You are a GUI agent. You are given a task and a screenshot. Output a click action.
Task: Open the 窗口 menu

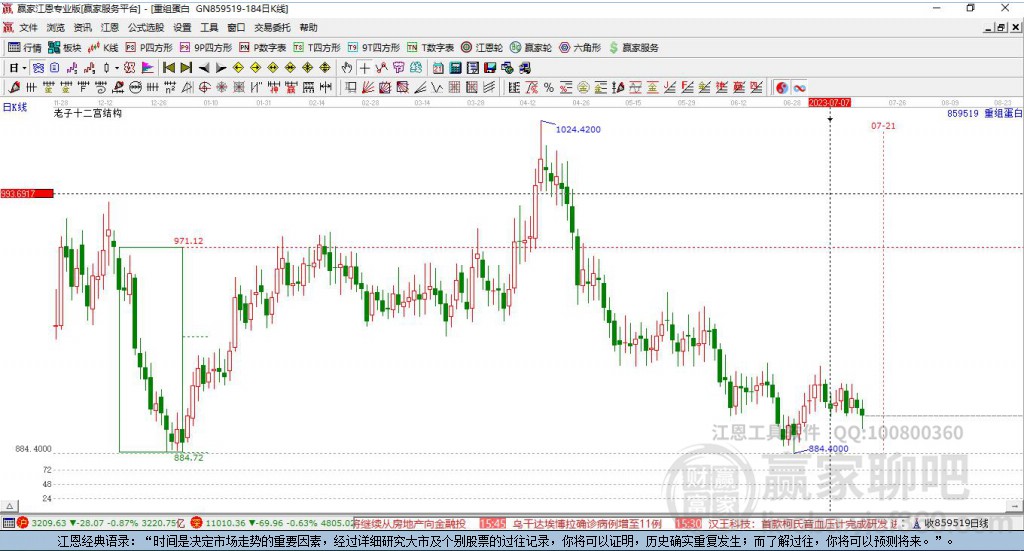[236, 27]
